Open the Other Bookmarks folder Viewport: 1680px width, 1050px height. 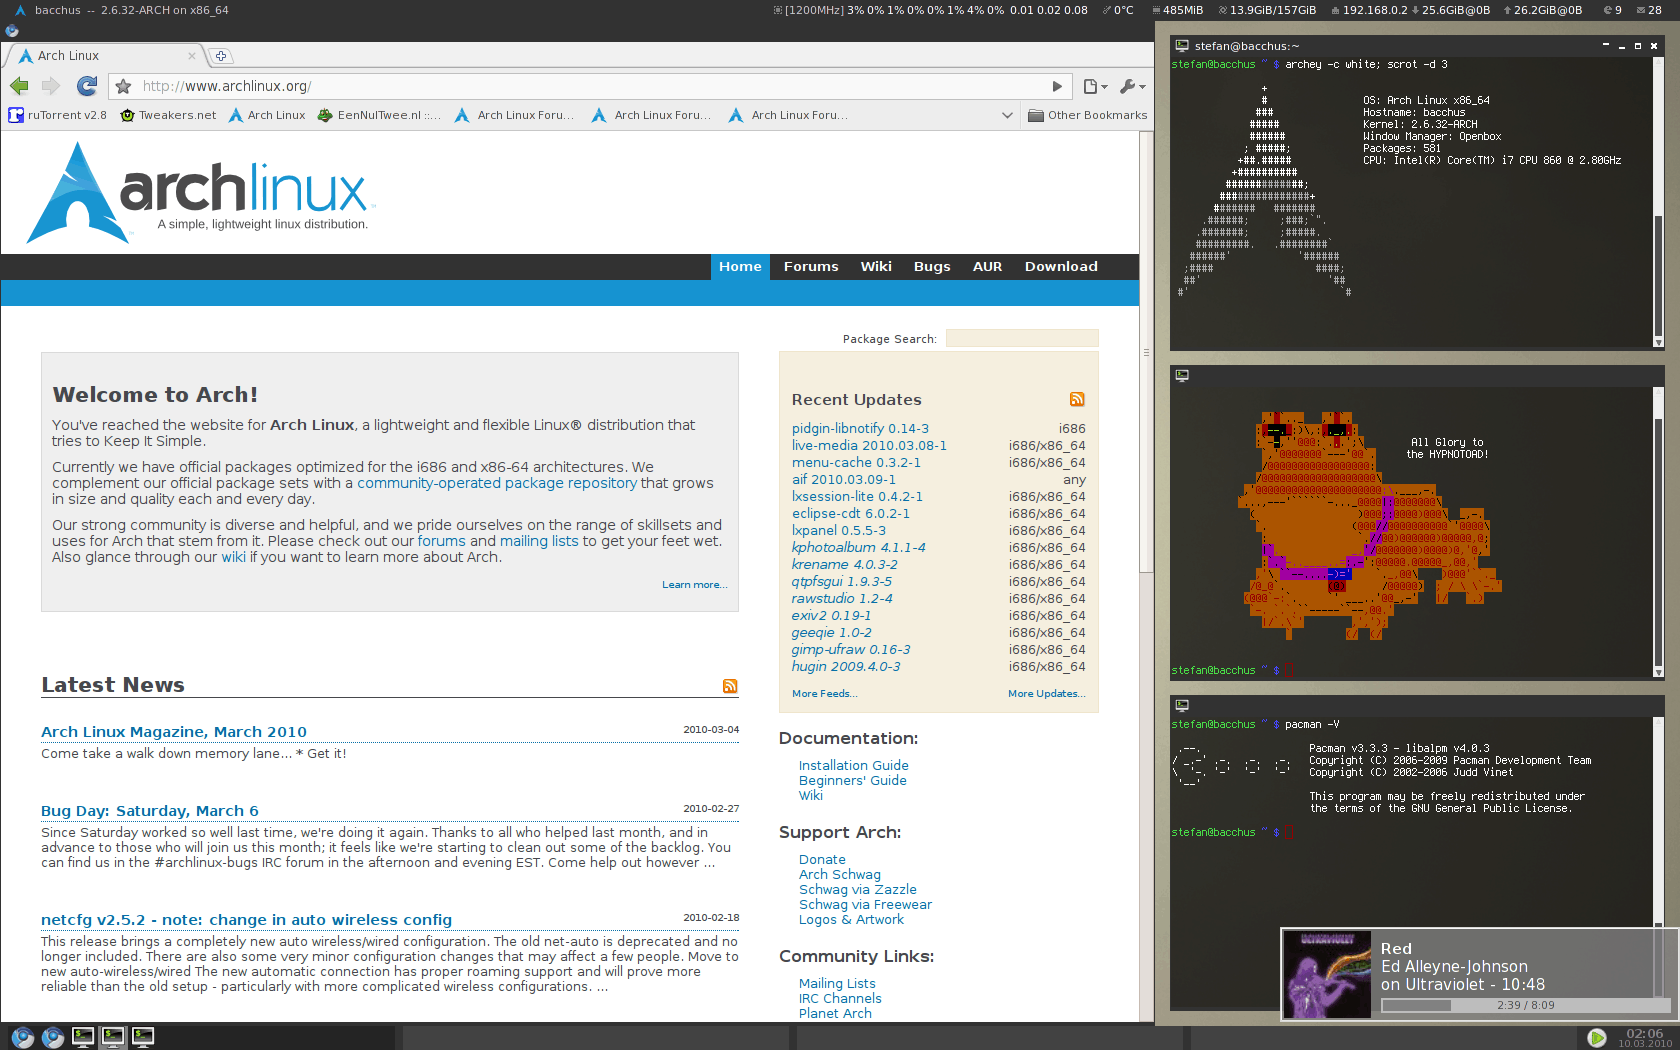1087,115
